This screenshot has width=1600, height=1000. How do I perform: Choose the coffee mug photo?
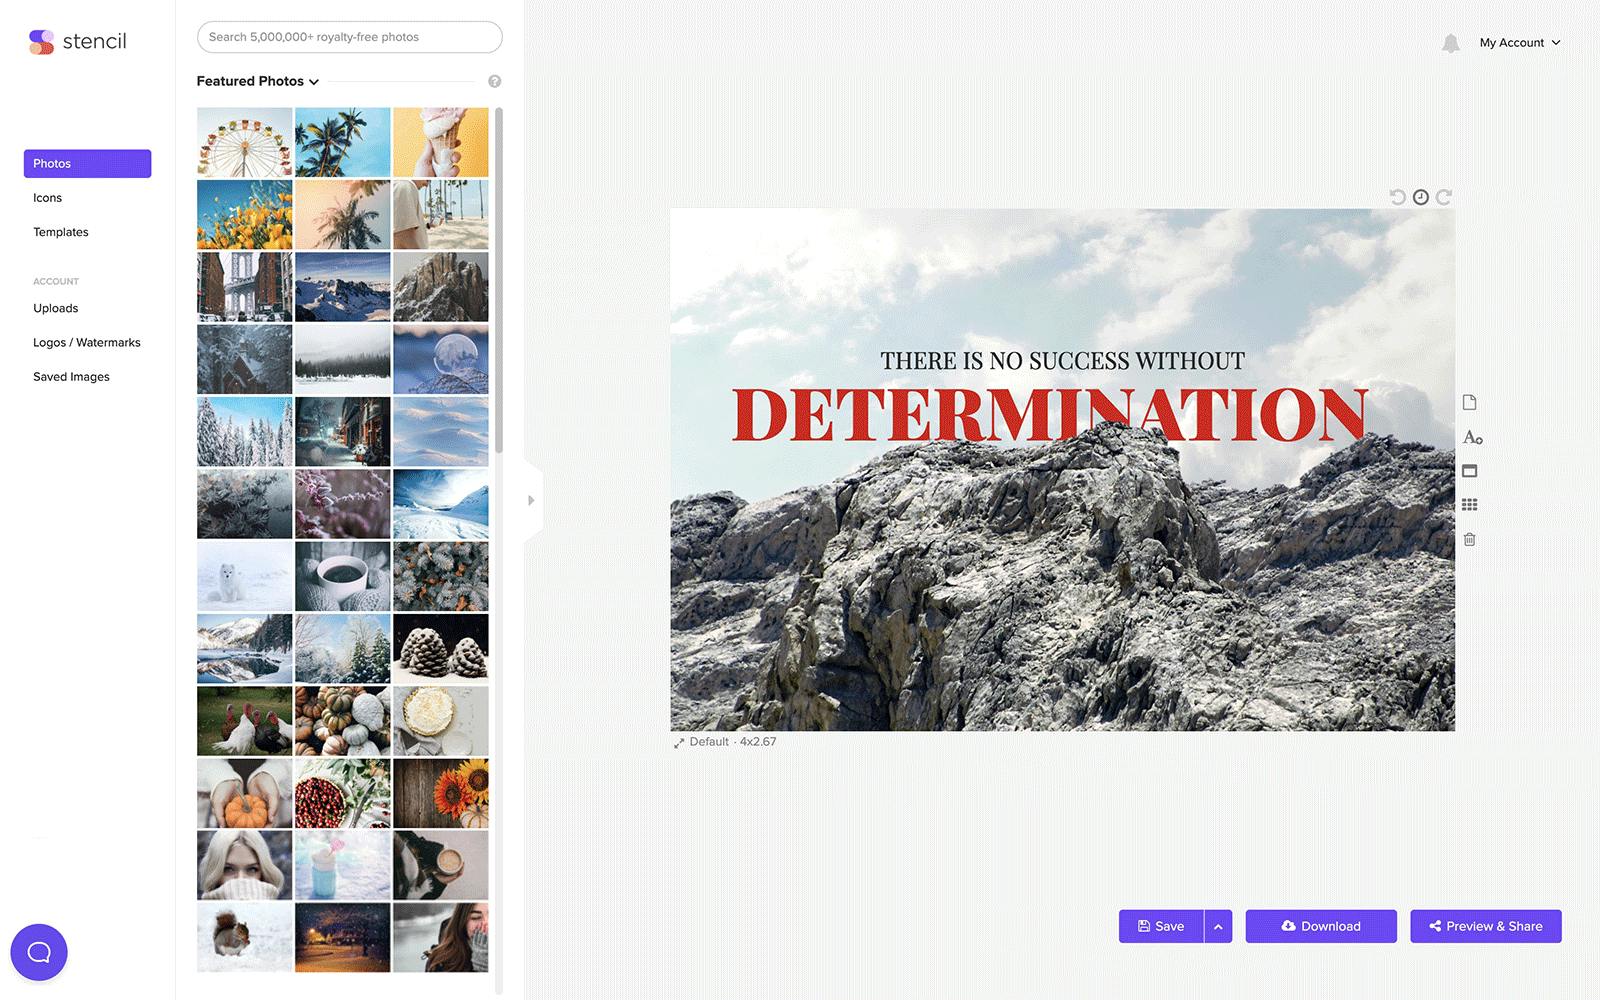pyautogui.click(x=343, y=576)
